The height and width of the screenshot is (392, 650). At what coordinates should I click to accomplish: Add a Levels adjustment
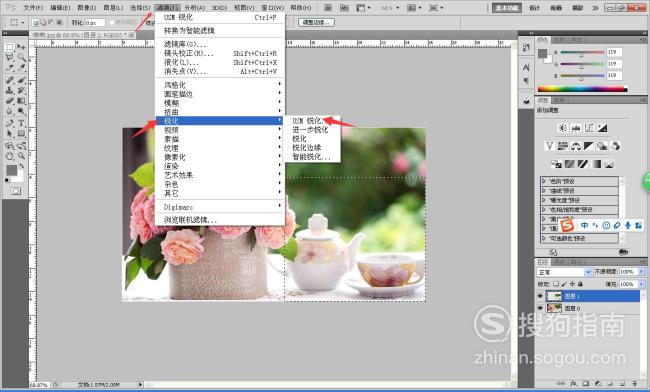pos(576,128)
